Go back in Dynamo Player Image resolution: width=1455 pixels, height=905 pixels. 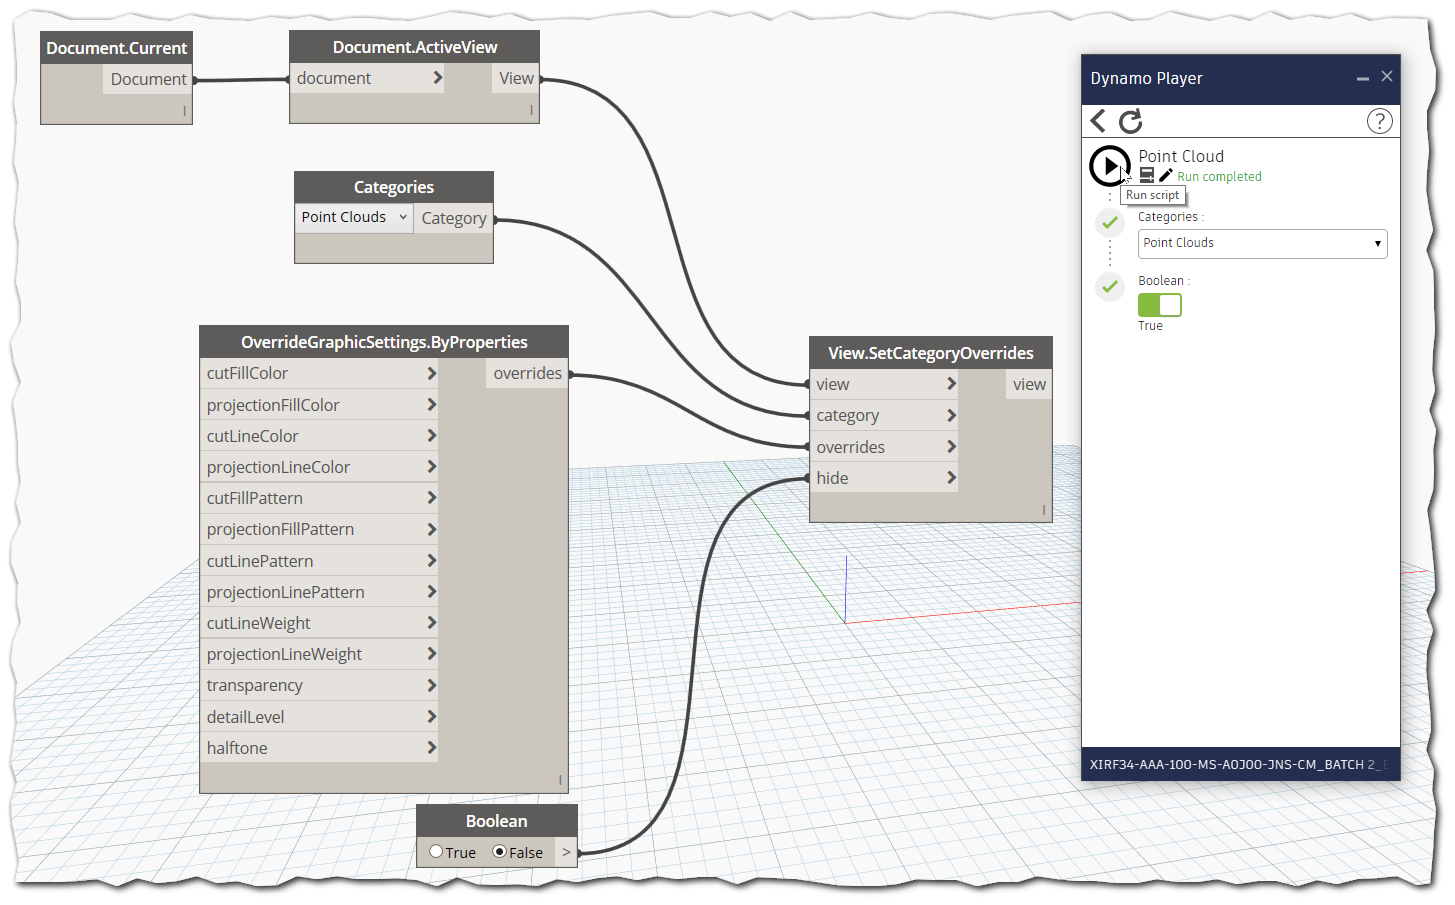(1098, 121)
